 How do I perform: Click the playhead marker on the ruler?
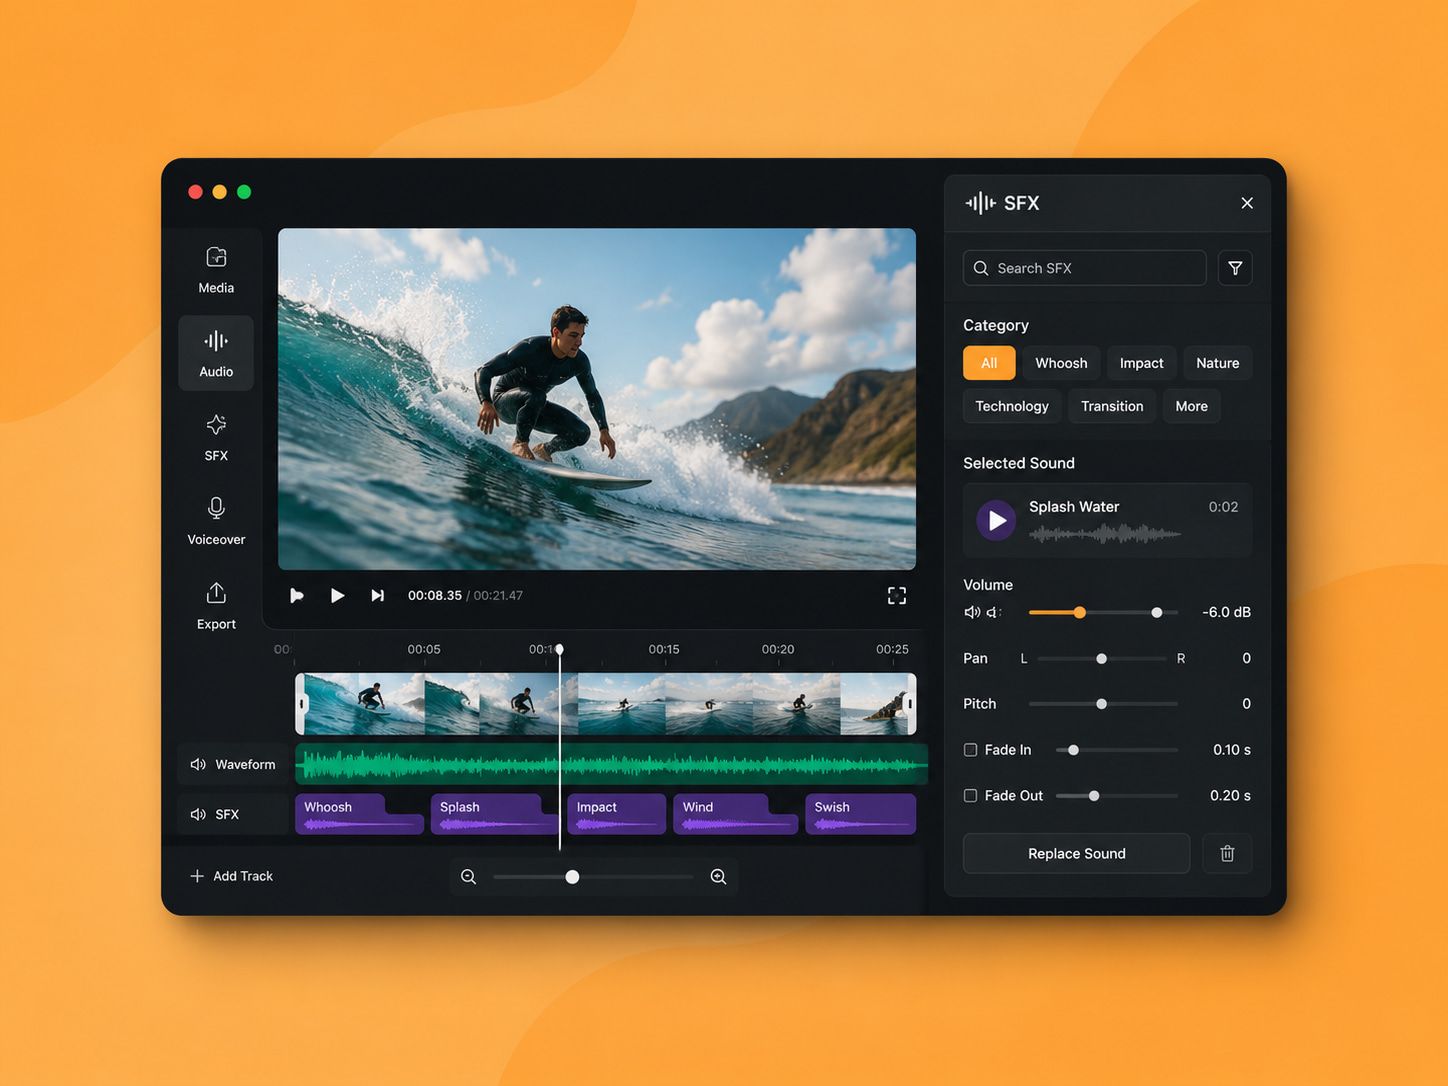click(559, 649)
